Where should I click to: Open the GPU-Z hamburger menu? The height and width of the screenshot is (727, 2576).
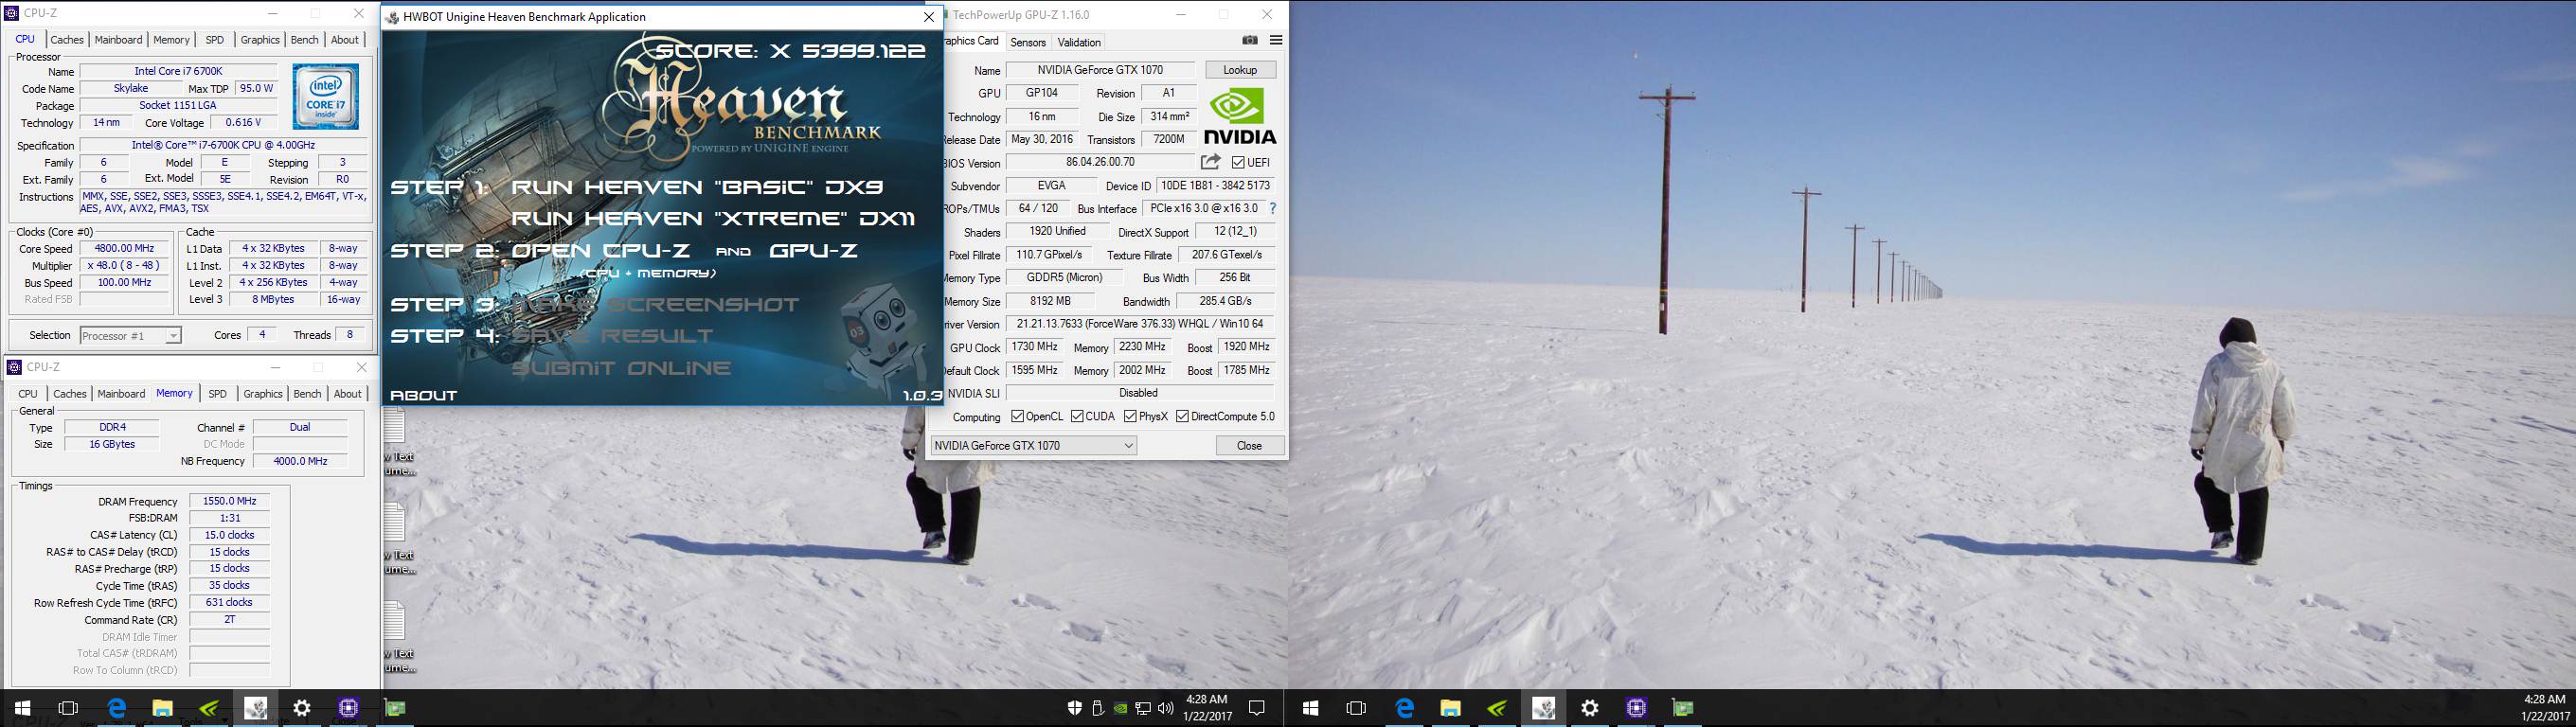click(x=1276, y=40)
